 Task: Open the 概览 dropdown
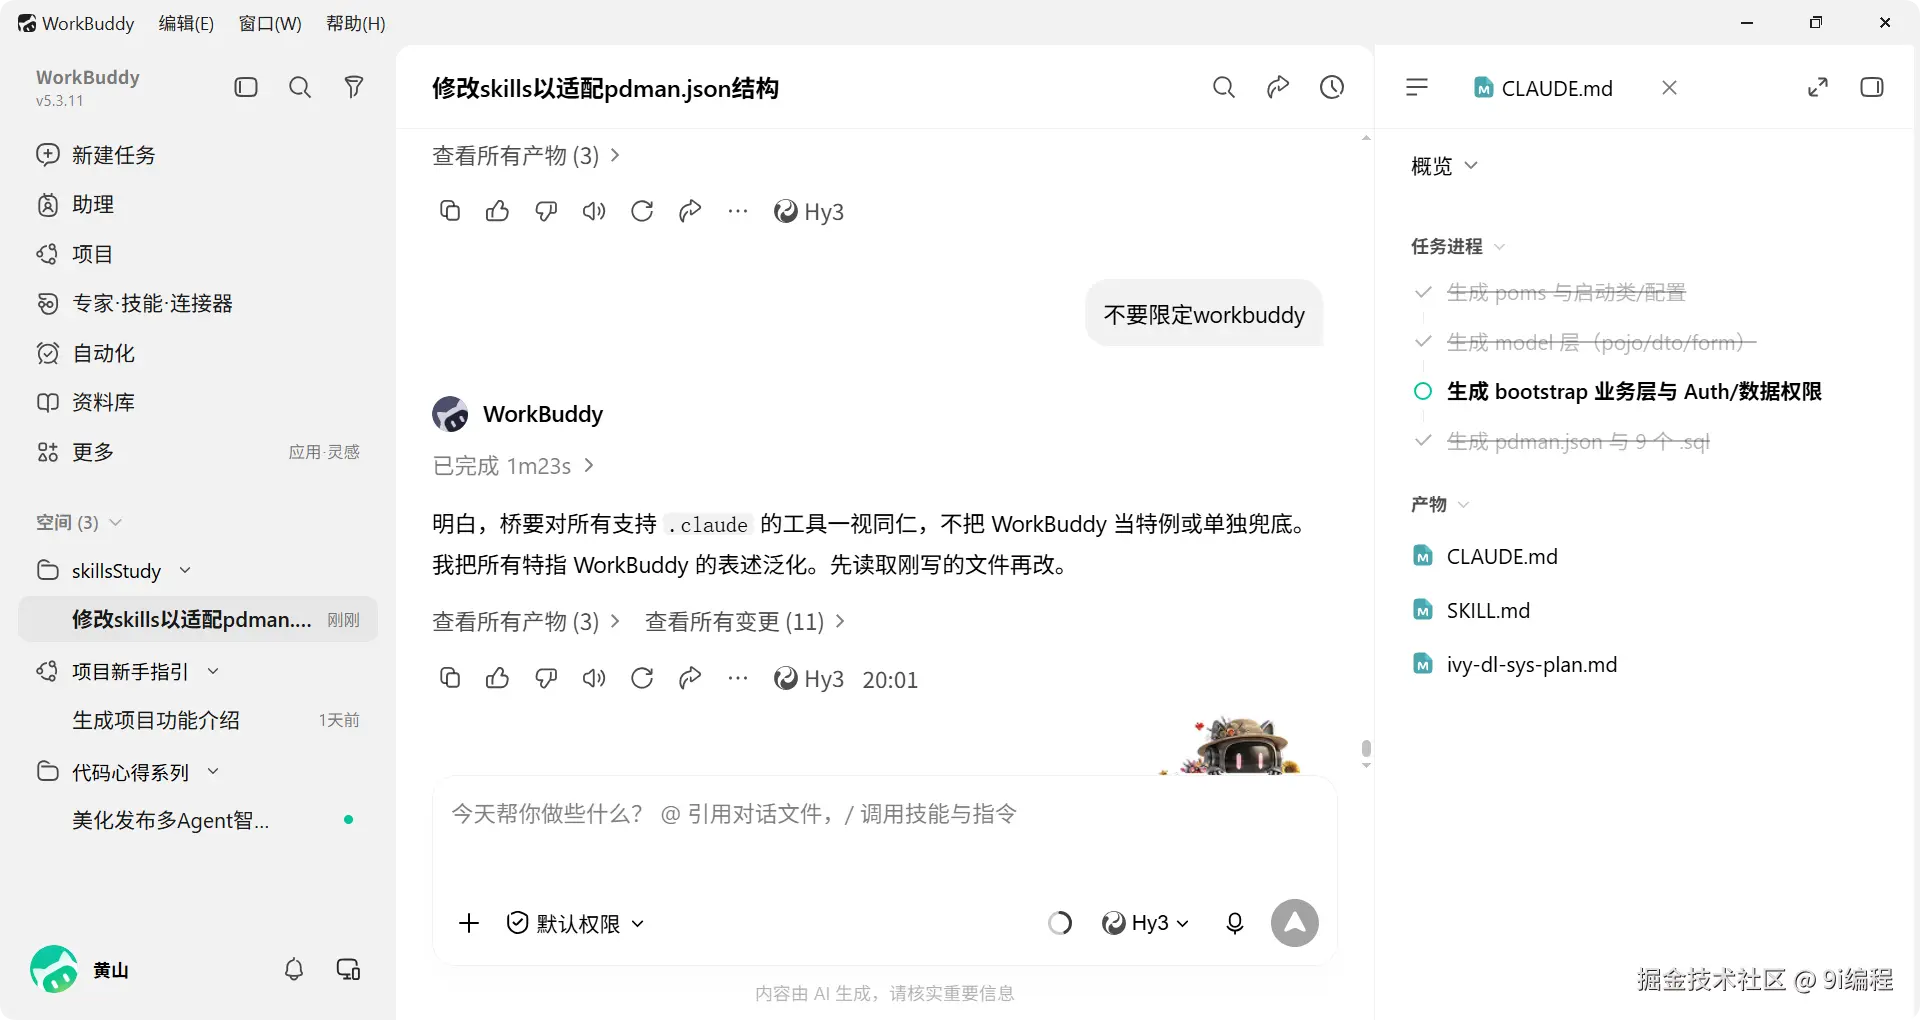pyautogui.click(x=1444, y=166)
